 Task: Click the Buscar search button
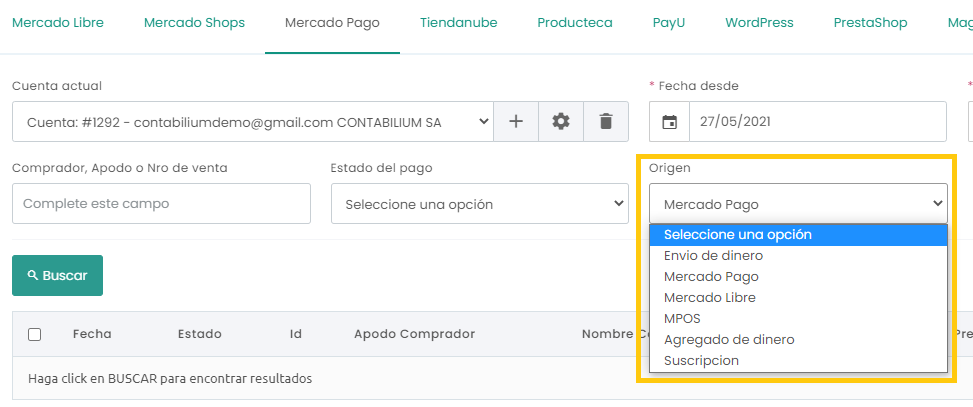58,275
